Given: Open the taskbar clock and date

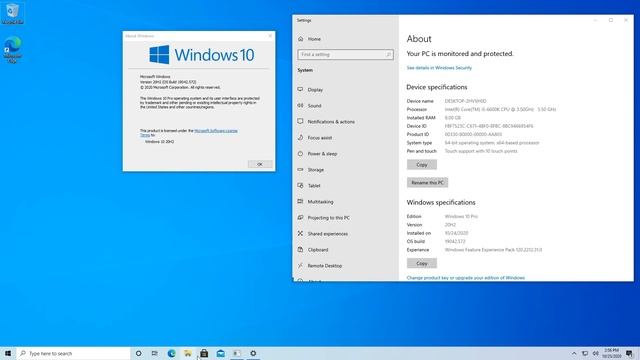Looking at the screenshot, I should [611, 353].
